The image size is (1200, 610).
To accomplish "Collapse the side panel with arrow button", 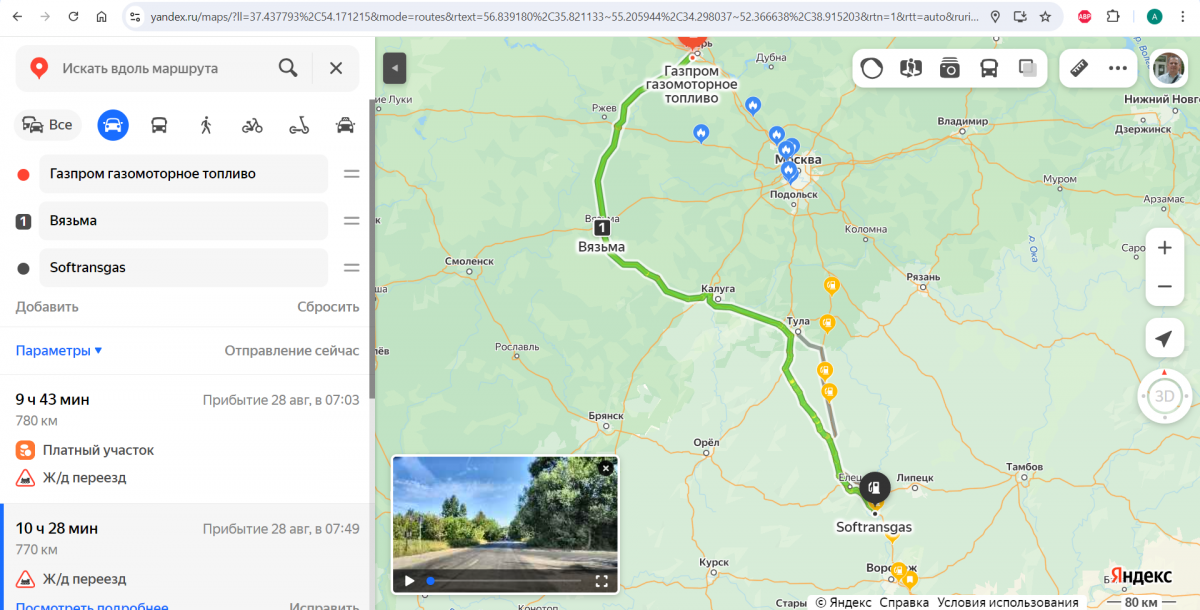I will 395,68.
